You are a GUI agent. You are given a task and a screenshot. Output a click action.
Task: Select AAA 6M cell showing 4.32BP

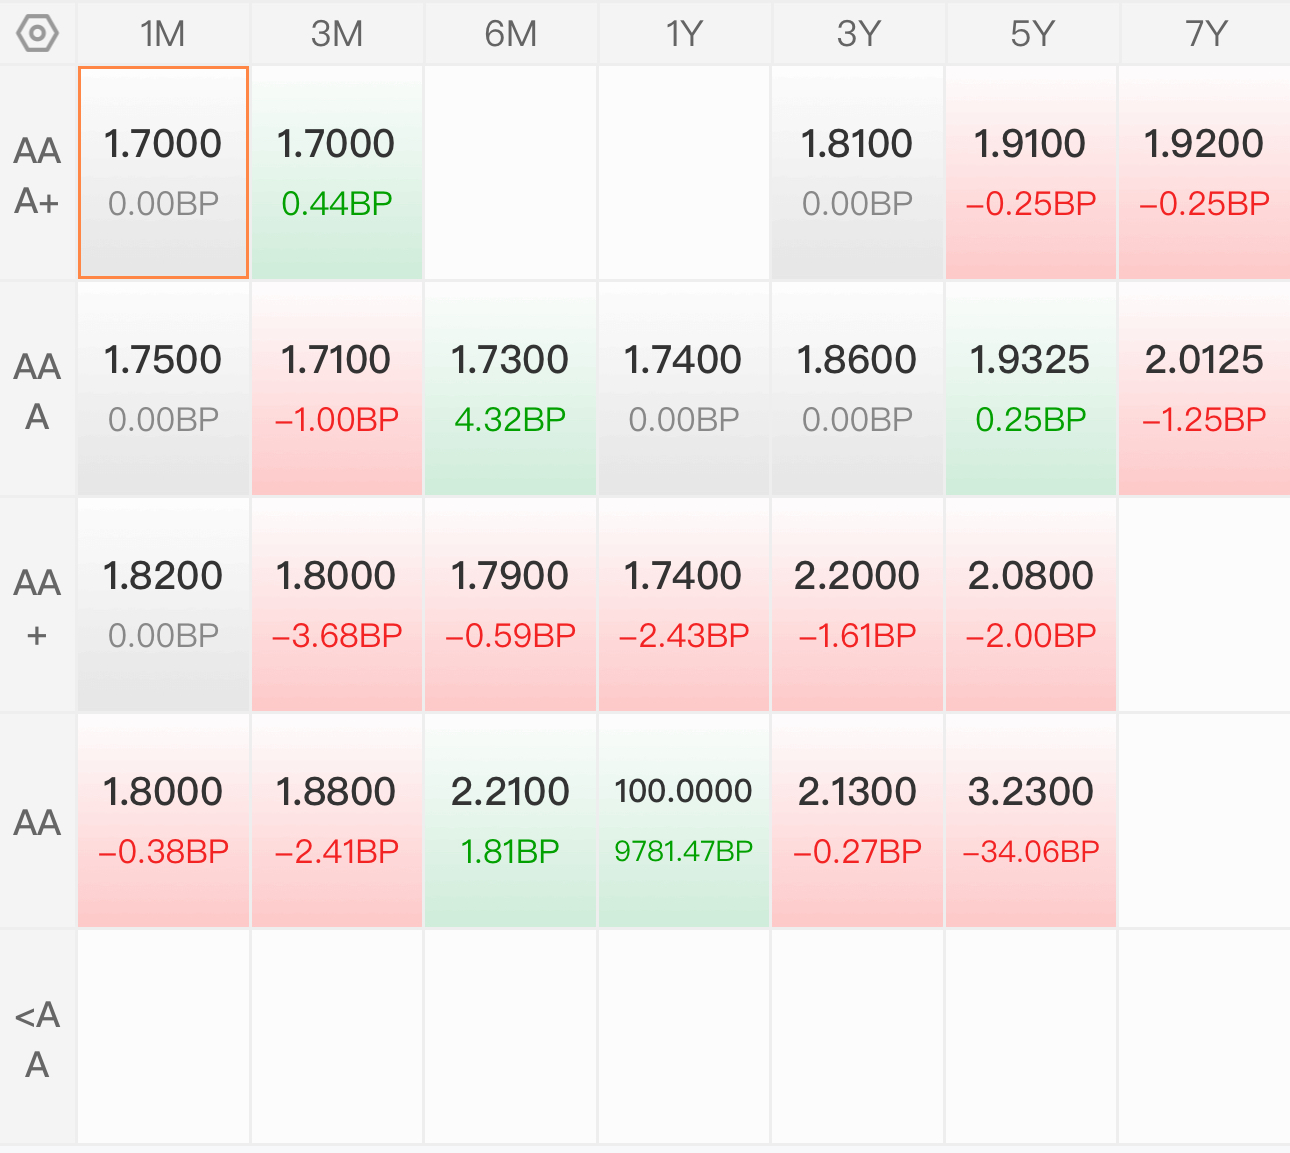click(x=510, y=388)
